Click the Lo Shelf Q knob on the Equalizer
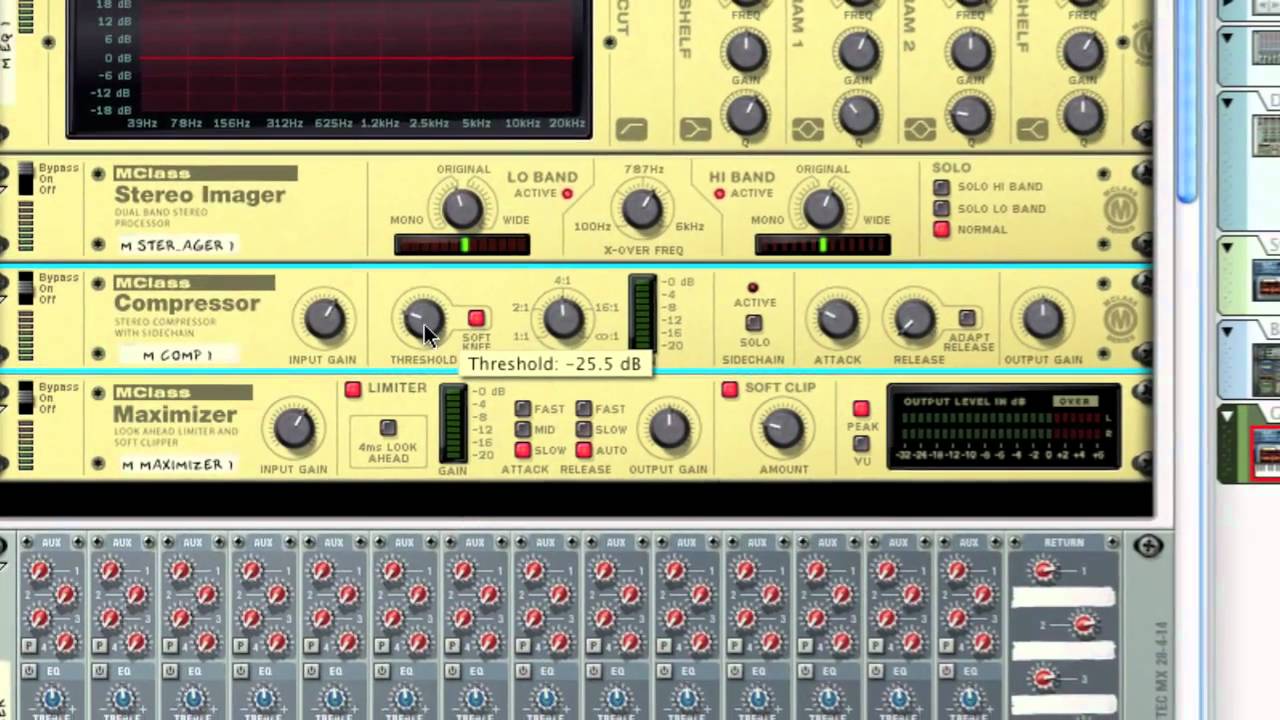This screenshot has height=720, width=1280. click(x=746, y=116)
